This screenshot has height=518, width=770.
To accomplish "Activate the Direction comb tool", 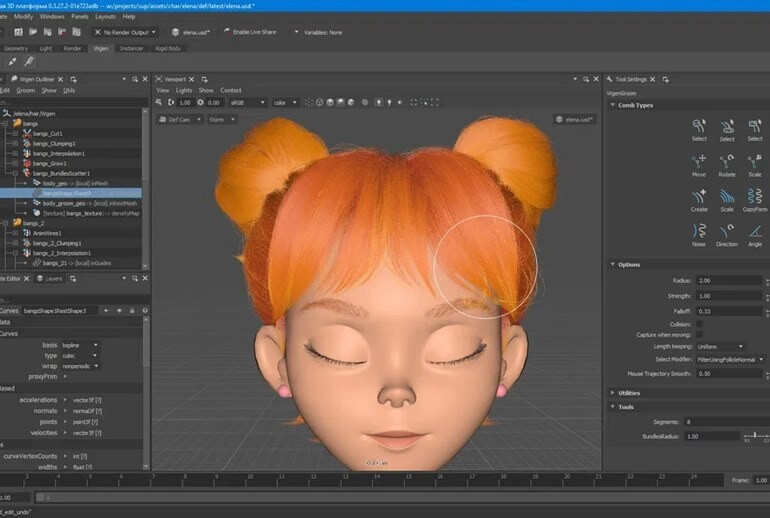I will tap(727, 231).
